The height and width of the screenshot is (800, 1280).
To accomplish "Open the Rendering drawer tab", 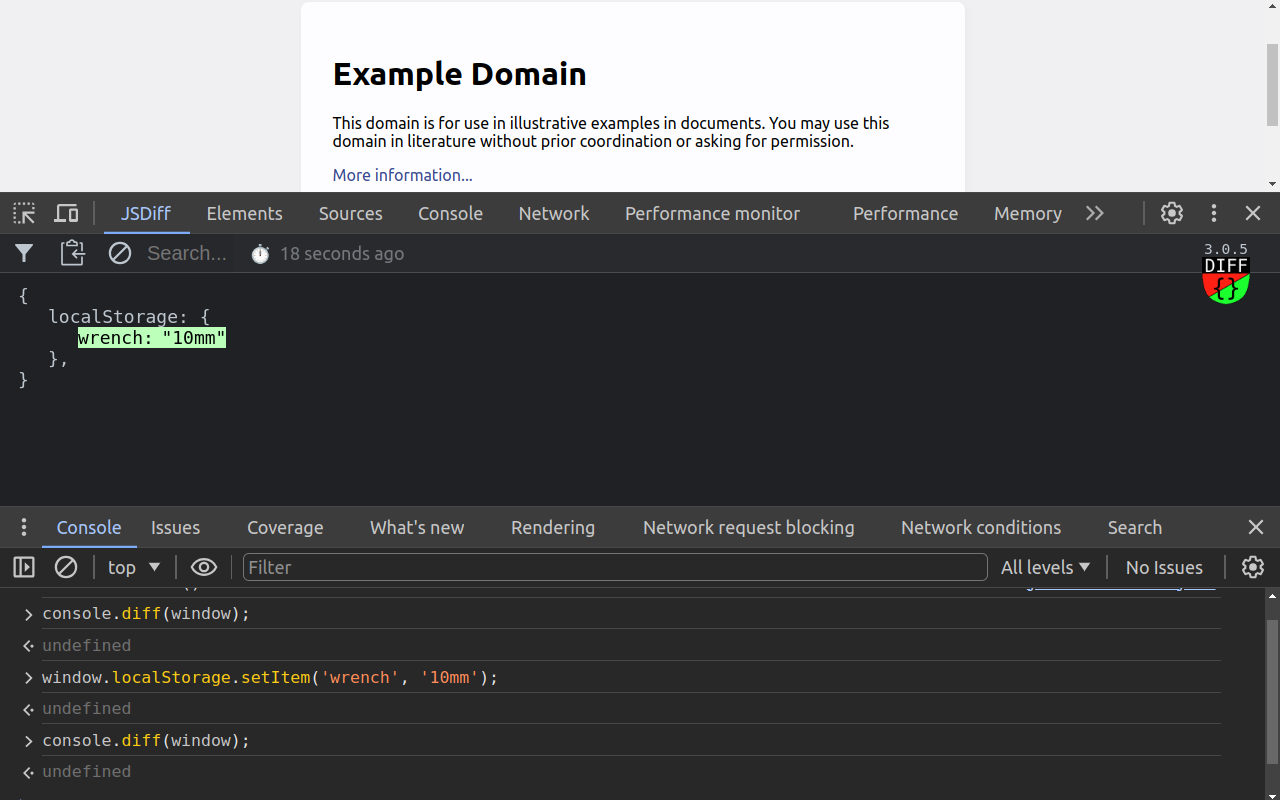I will click(552, 527).
